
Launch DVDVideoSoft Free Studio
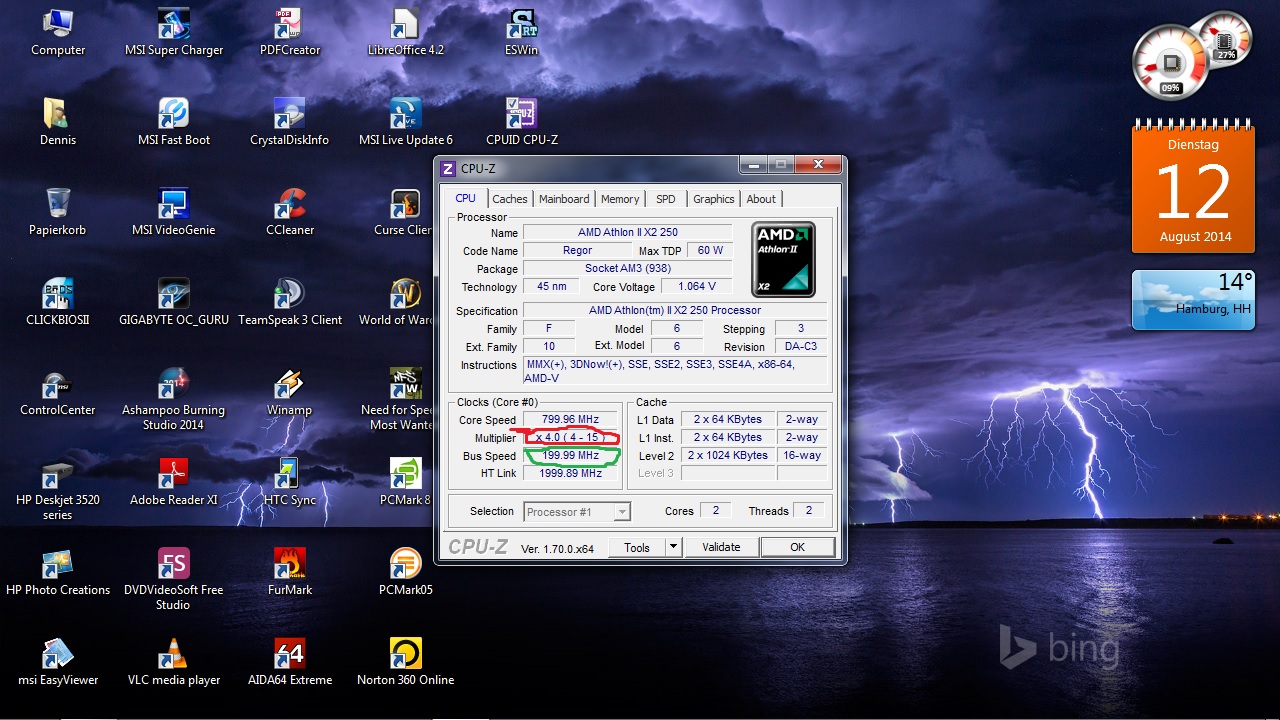pos(174,578)
